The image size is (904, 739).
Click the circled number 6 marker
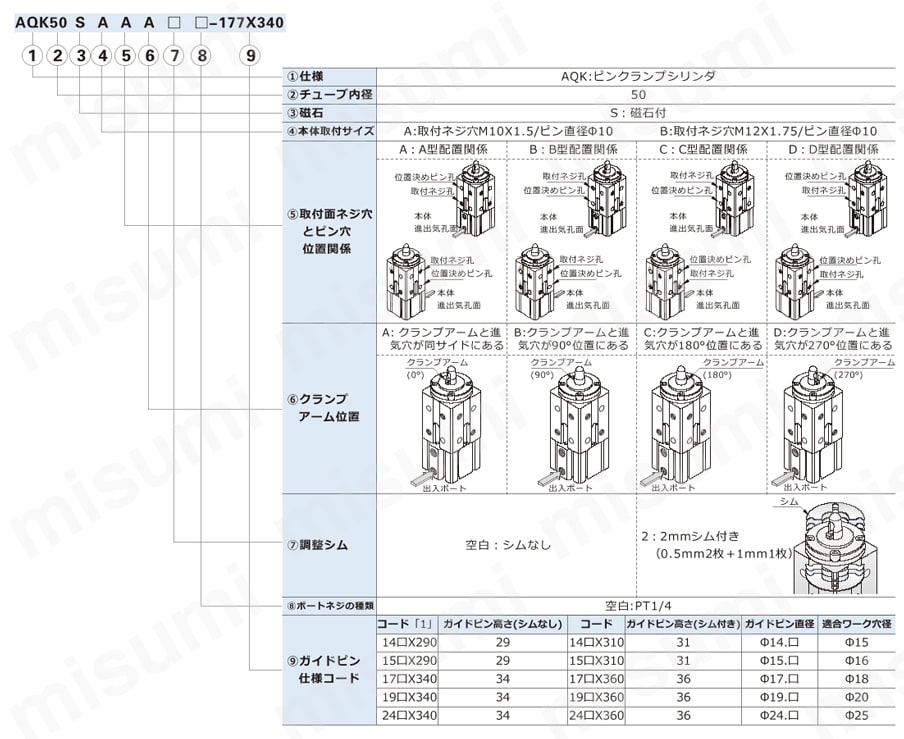point(149,56)
